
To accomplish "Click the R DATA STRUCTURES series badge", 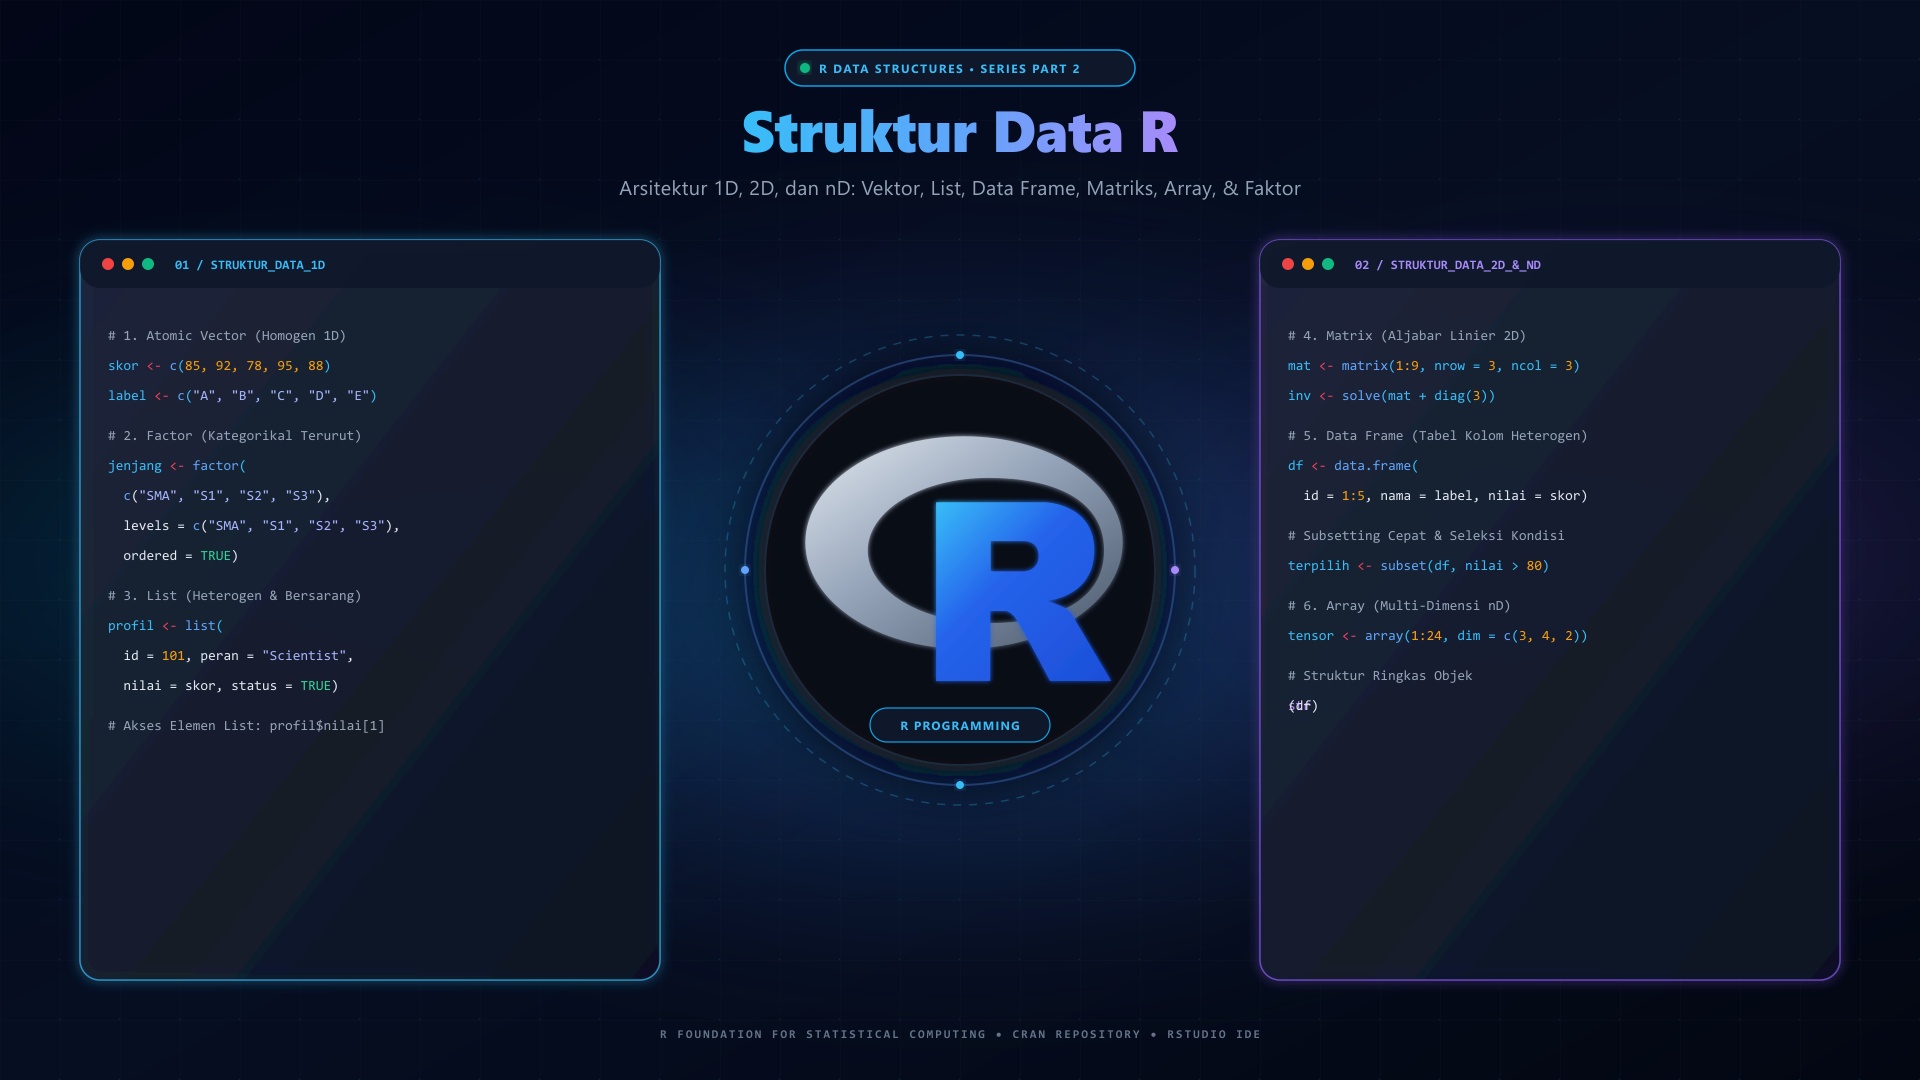I will pyautogui.click(x=960, y=68).
